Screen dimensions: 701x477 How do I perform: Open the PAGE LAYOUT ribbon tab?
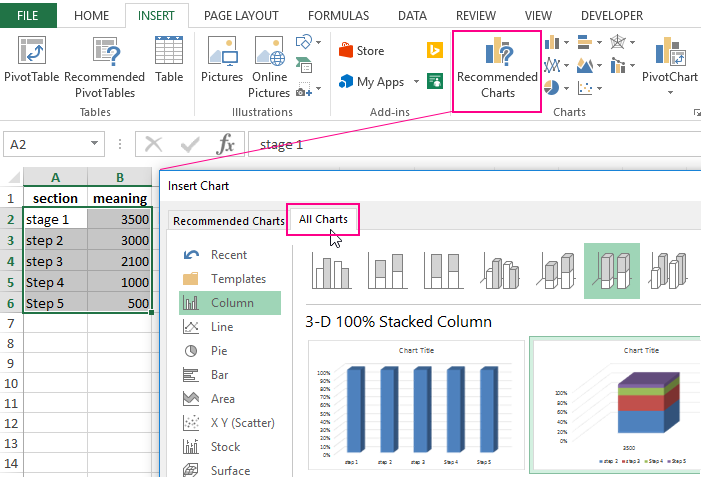click(241, 16)
